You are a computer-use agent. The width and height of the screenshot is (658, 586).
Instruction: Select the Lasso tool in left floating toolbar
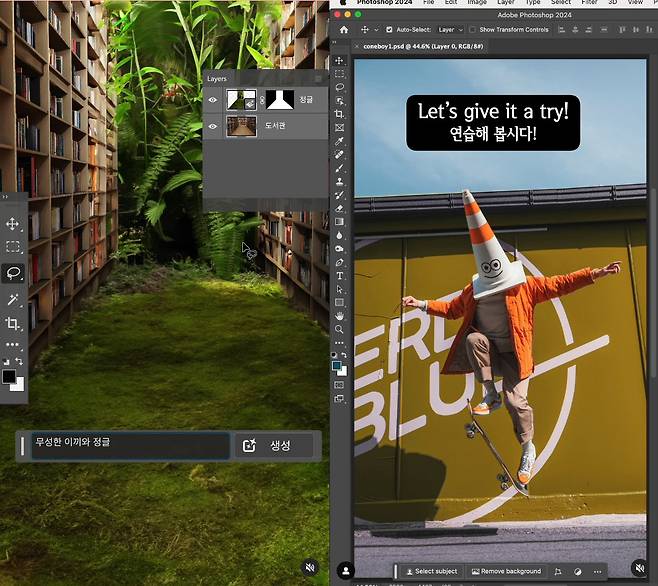pyautogui.click(x=13, y=272)
